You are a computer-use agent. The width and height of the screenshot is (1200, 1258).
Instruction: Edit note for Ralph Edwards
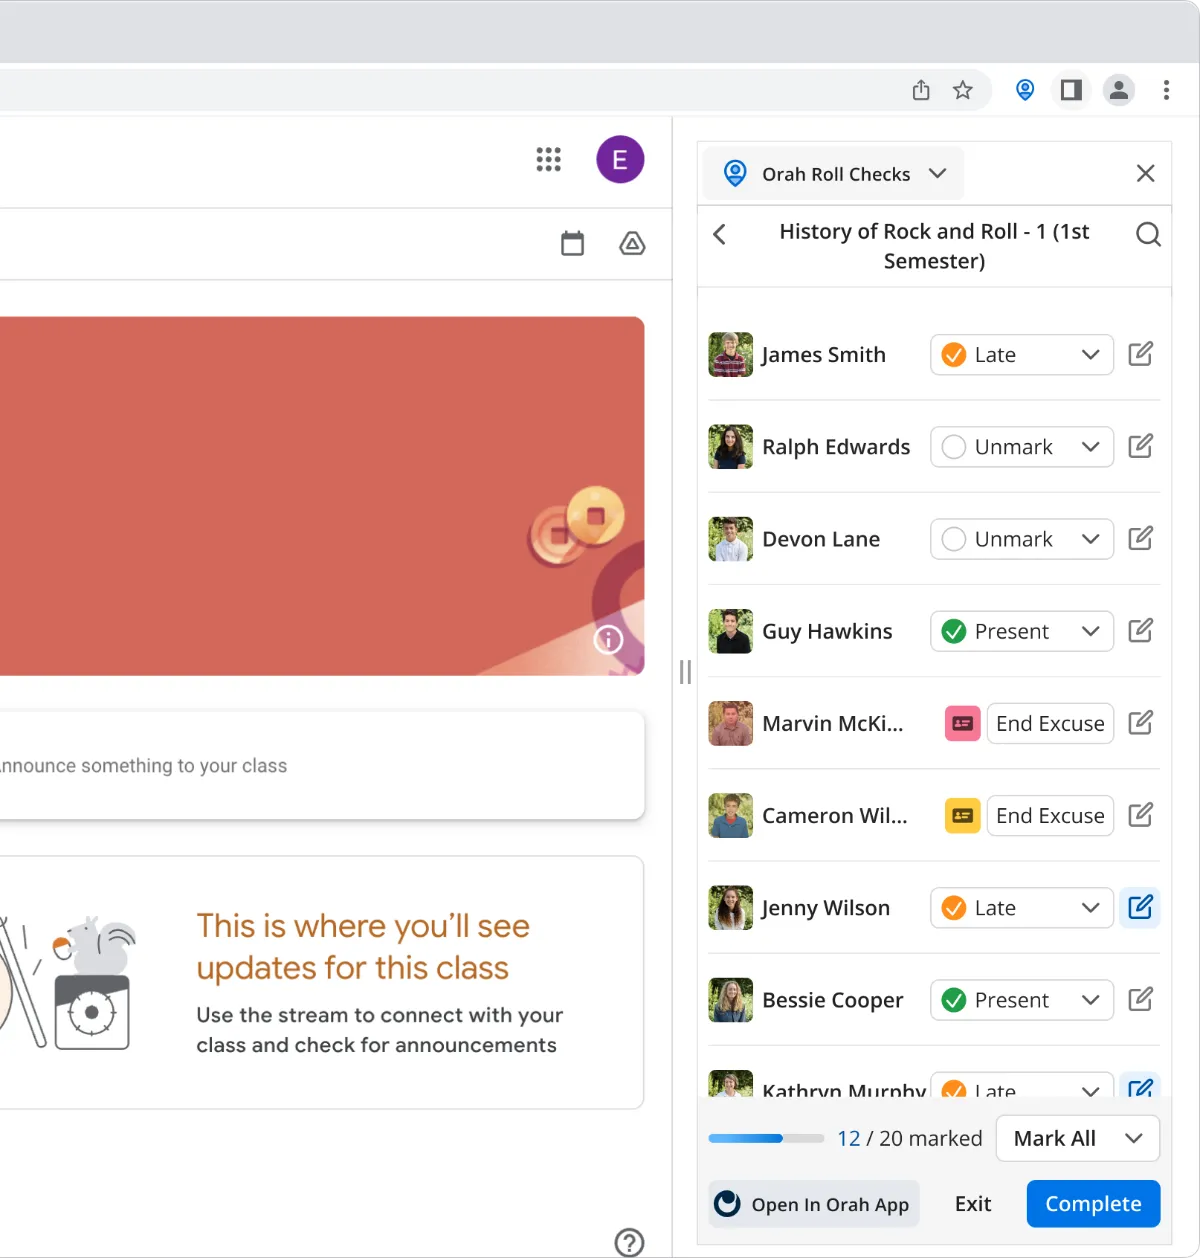coord(1140,446)
